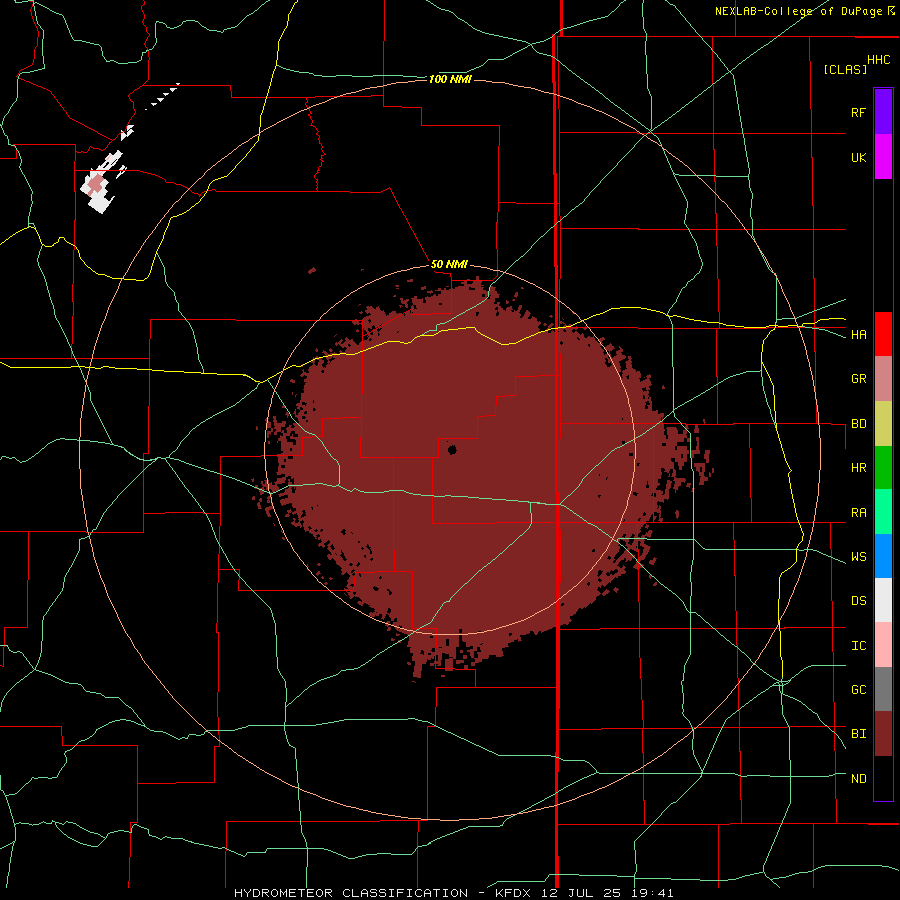The width and height of the screenshot is (900, 900).
Task: Click the BI dark red legend swatch
Action: (883, 734)
